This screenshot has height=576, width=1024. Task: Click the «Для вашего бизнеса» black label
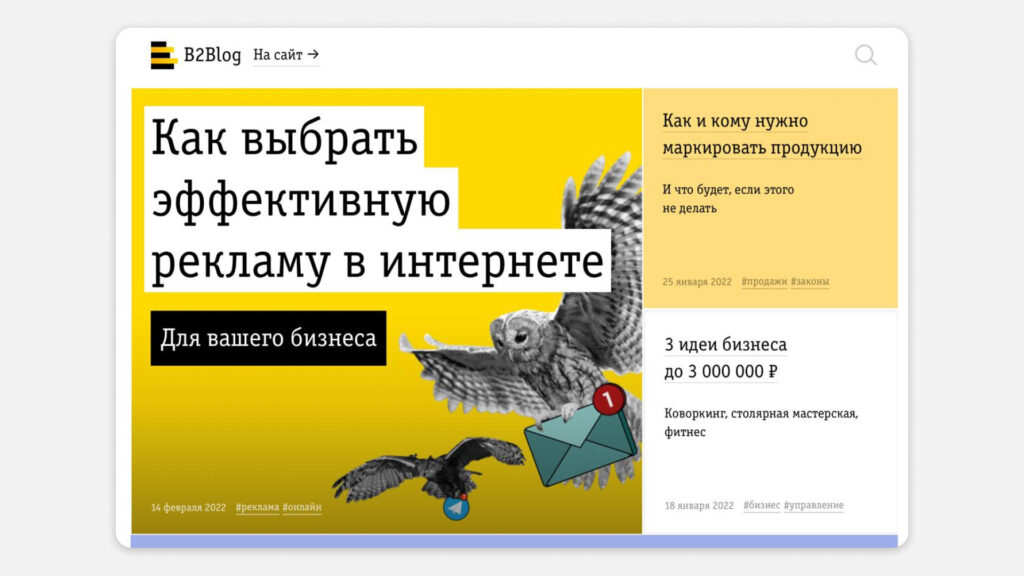point(268,338)
